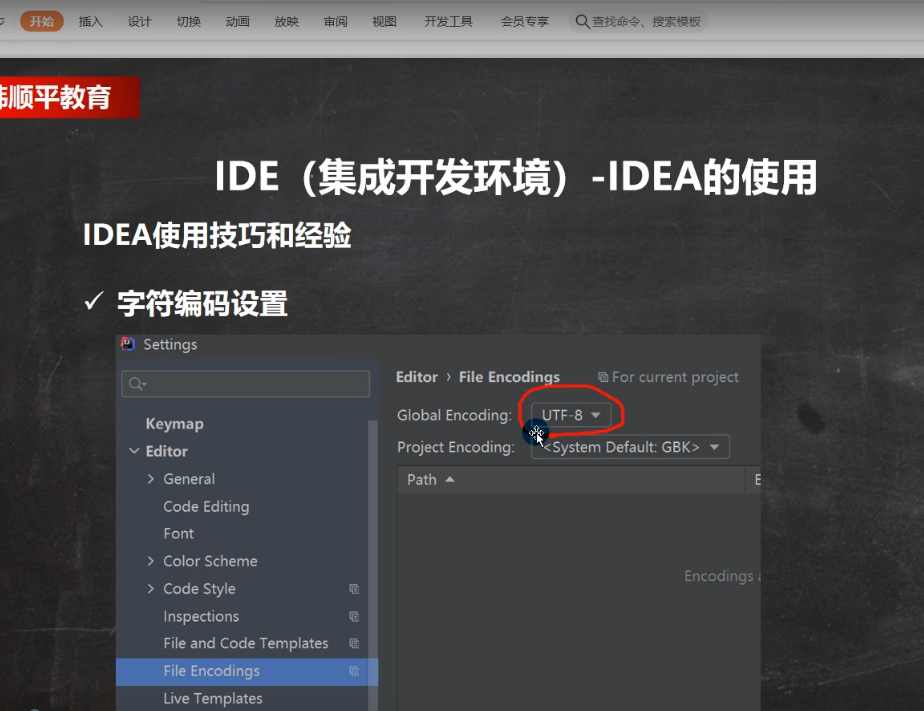Click the command search box 查找命令、搜索模板
924x711 pixels.
click(638, 22)
